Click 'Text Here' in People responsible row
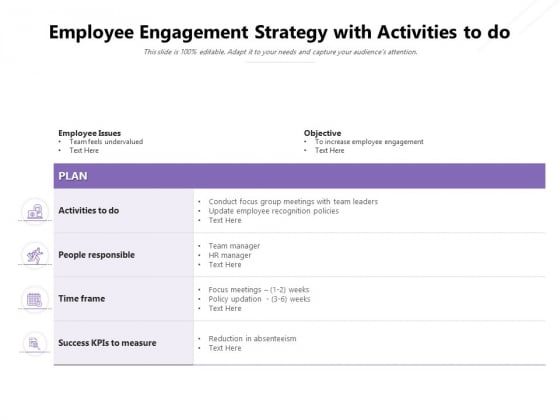Image resolution: width=560 pixels, height=420 pixels. pos(225,265)
